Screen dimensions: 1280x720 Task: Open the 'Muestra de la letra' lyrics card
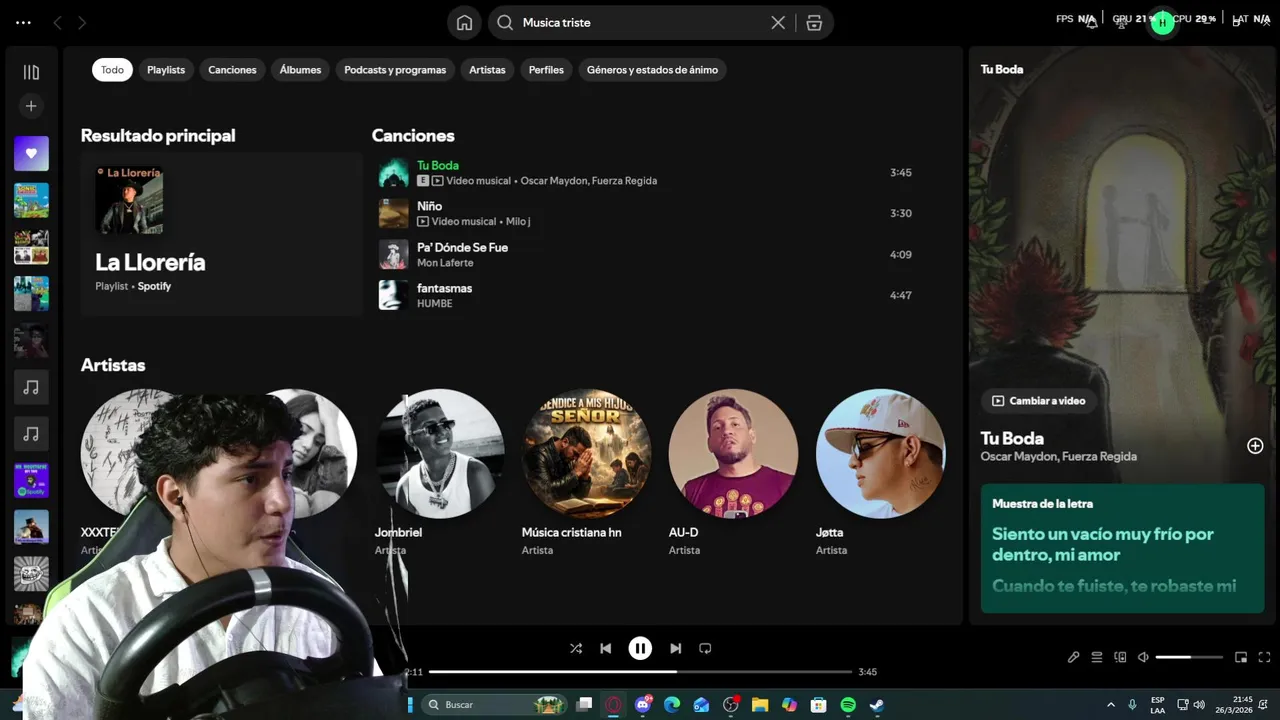coord(1122,548)
